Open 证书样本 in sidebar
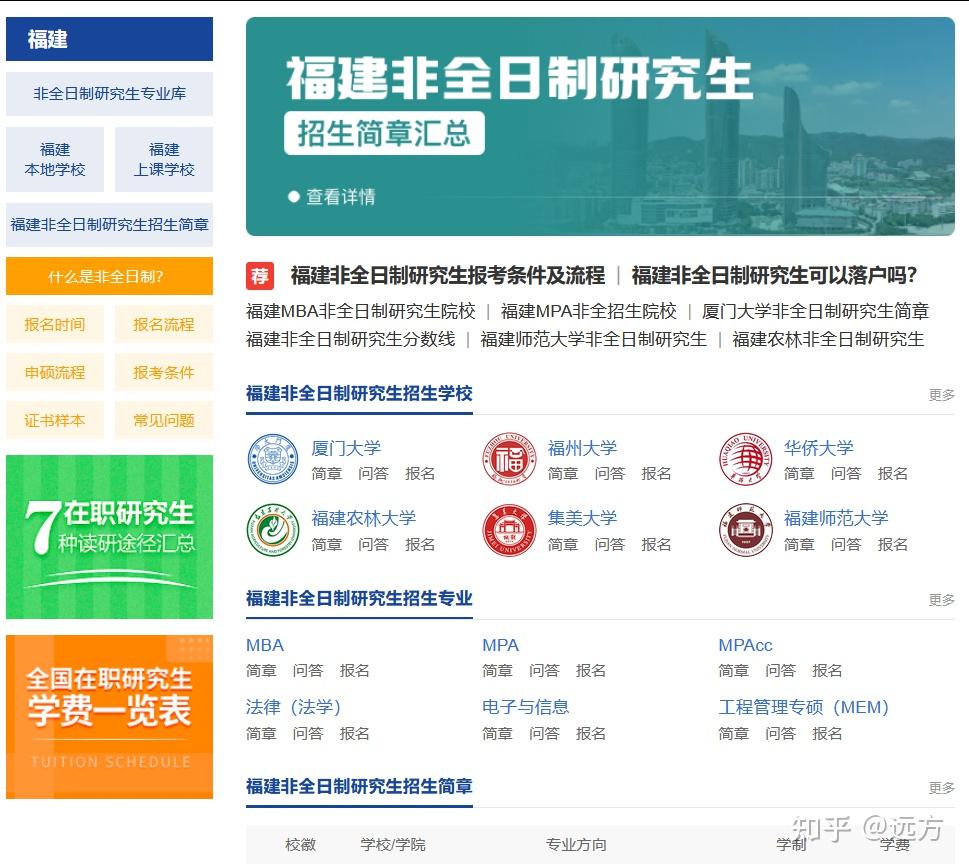This screenshot has height=868, width=969. click(55, 421)
